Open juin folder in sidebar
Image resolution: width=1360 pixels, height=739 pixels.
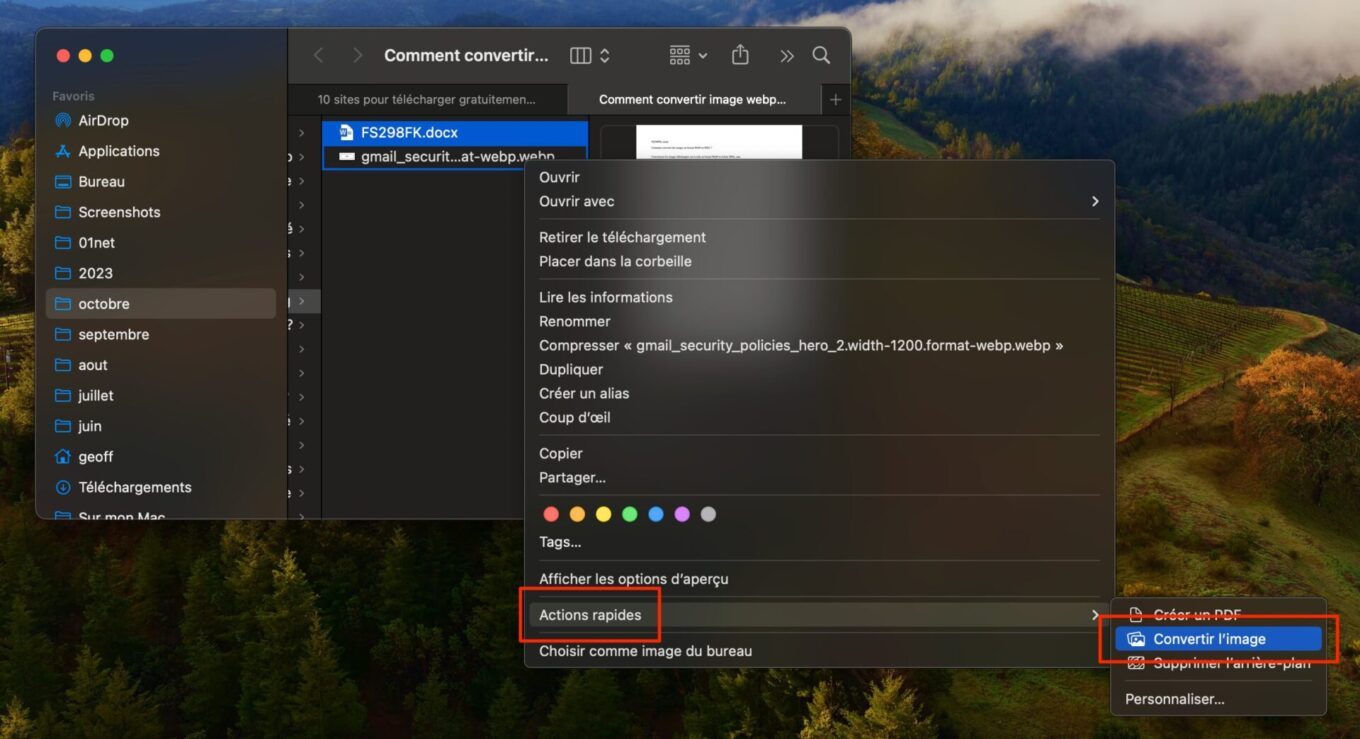(x=90, y=426)
